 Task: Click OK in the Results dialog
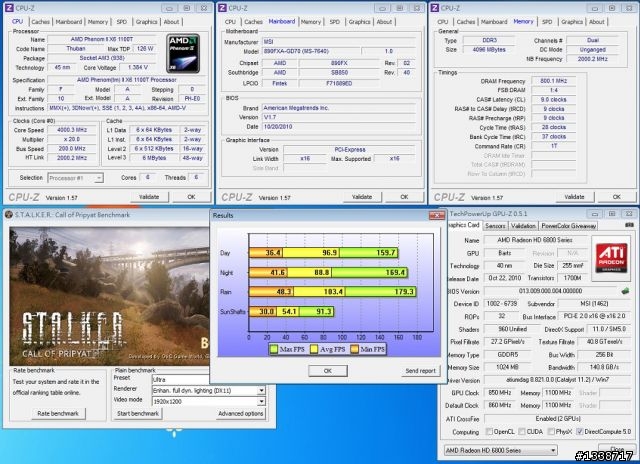click(x=328, y=371)
